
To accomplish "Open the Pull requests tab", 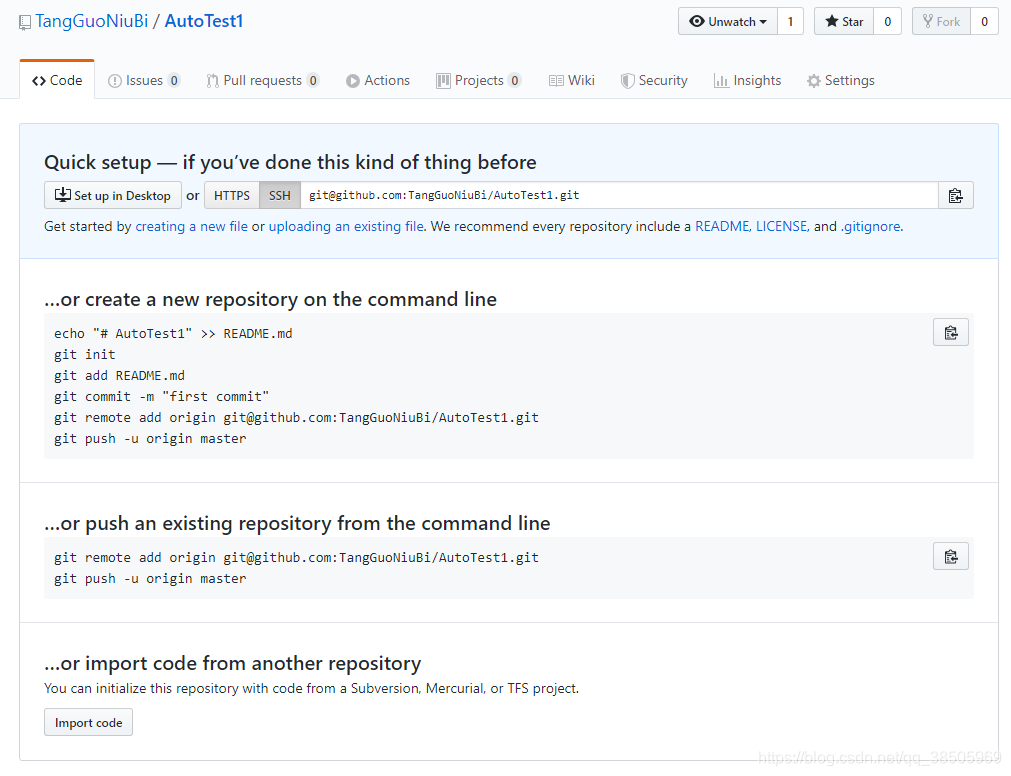I will 262,81.
